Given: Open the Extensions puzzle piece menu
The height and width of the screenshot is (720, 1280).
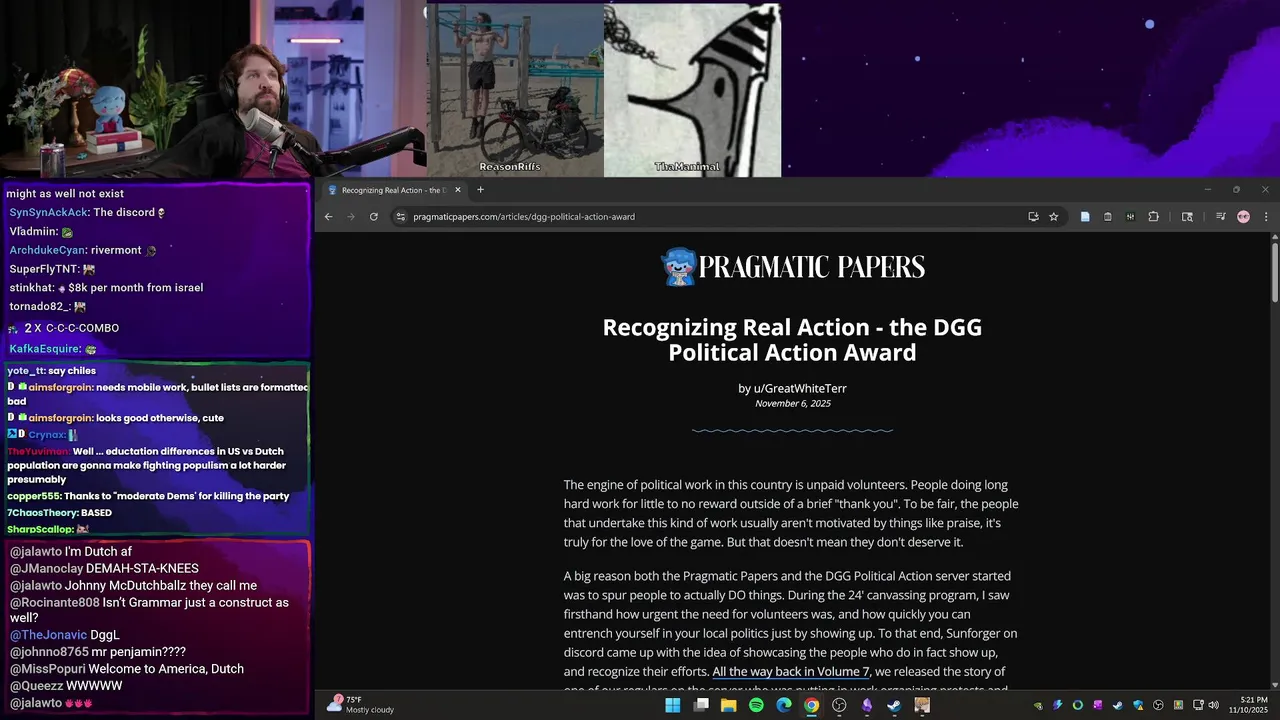Looking at the screenshot, I should 1153,216.
